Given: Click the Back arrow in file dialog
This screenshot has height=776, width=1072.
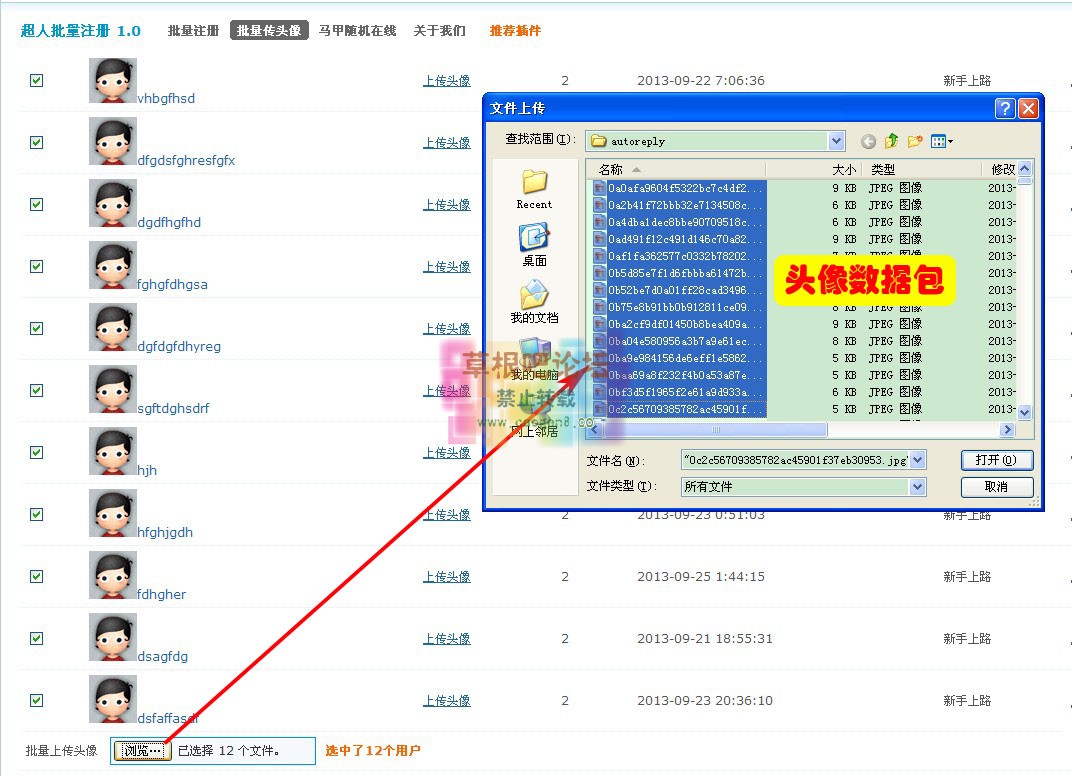Looking at the screenshot, I should tap(868, 142).
